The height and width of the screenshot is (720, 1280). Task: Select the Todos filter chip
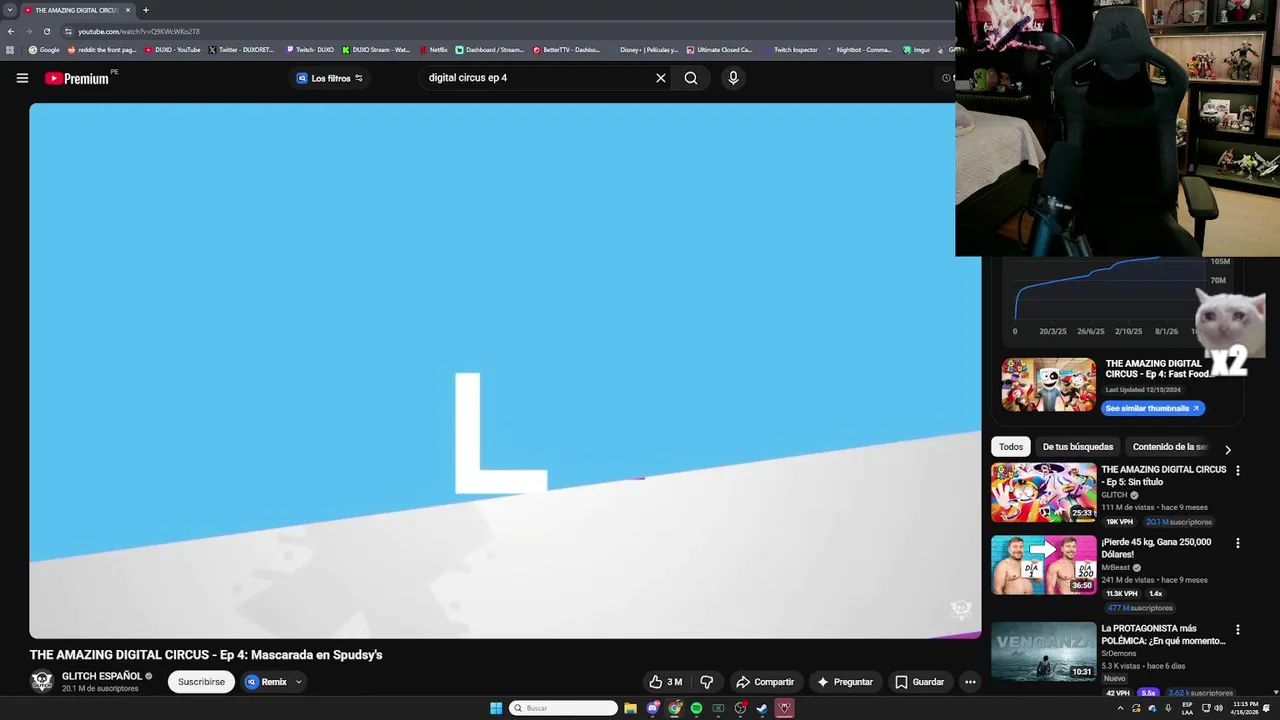click(x=1011, y=447)
